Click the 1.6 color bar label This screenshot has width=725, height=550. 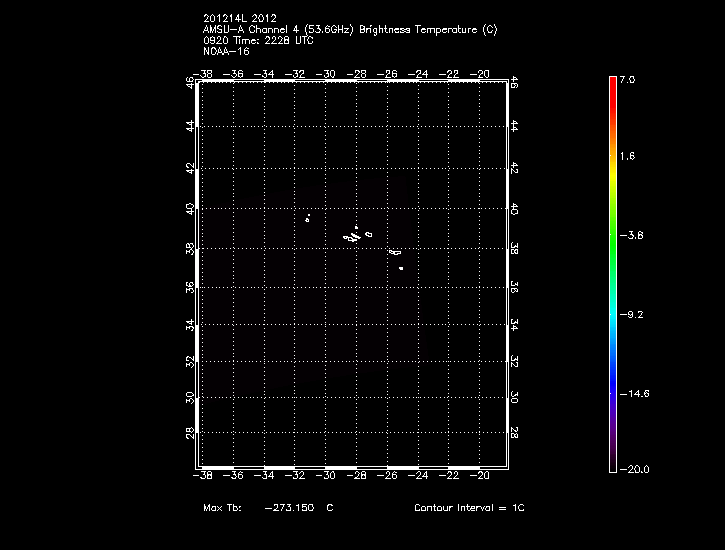(x=626, y=157)
